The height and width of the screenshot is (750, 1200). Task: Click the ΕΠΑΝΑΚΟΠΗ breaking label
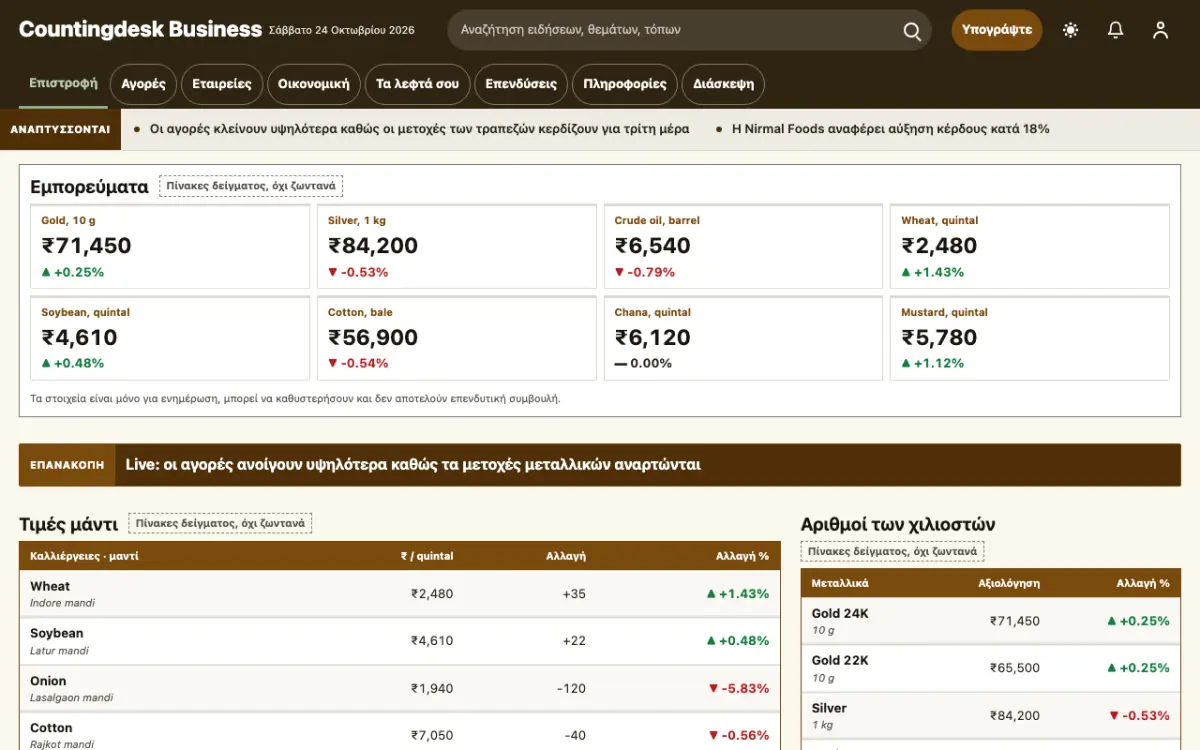pos(67,465)
